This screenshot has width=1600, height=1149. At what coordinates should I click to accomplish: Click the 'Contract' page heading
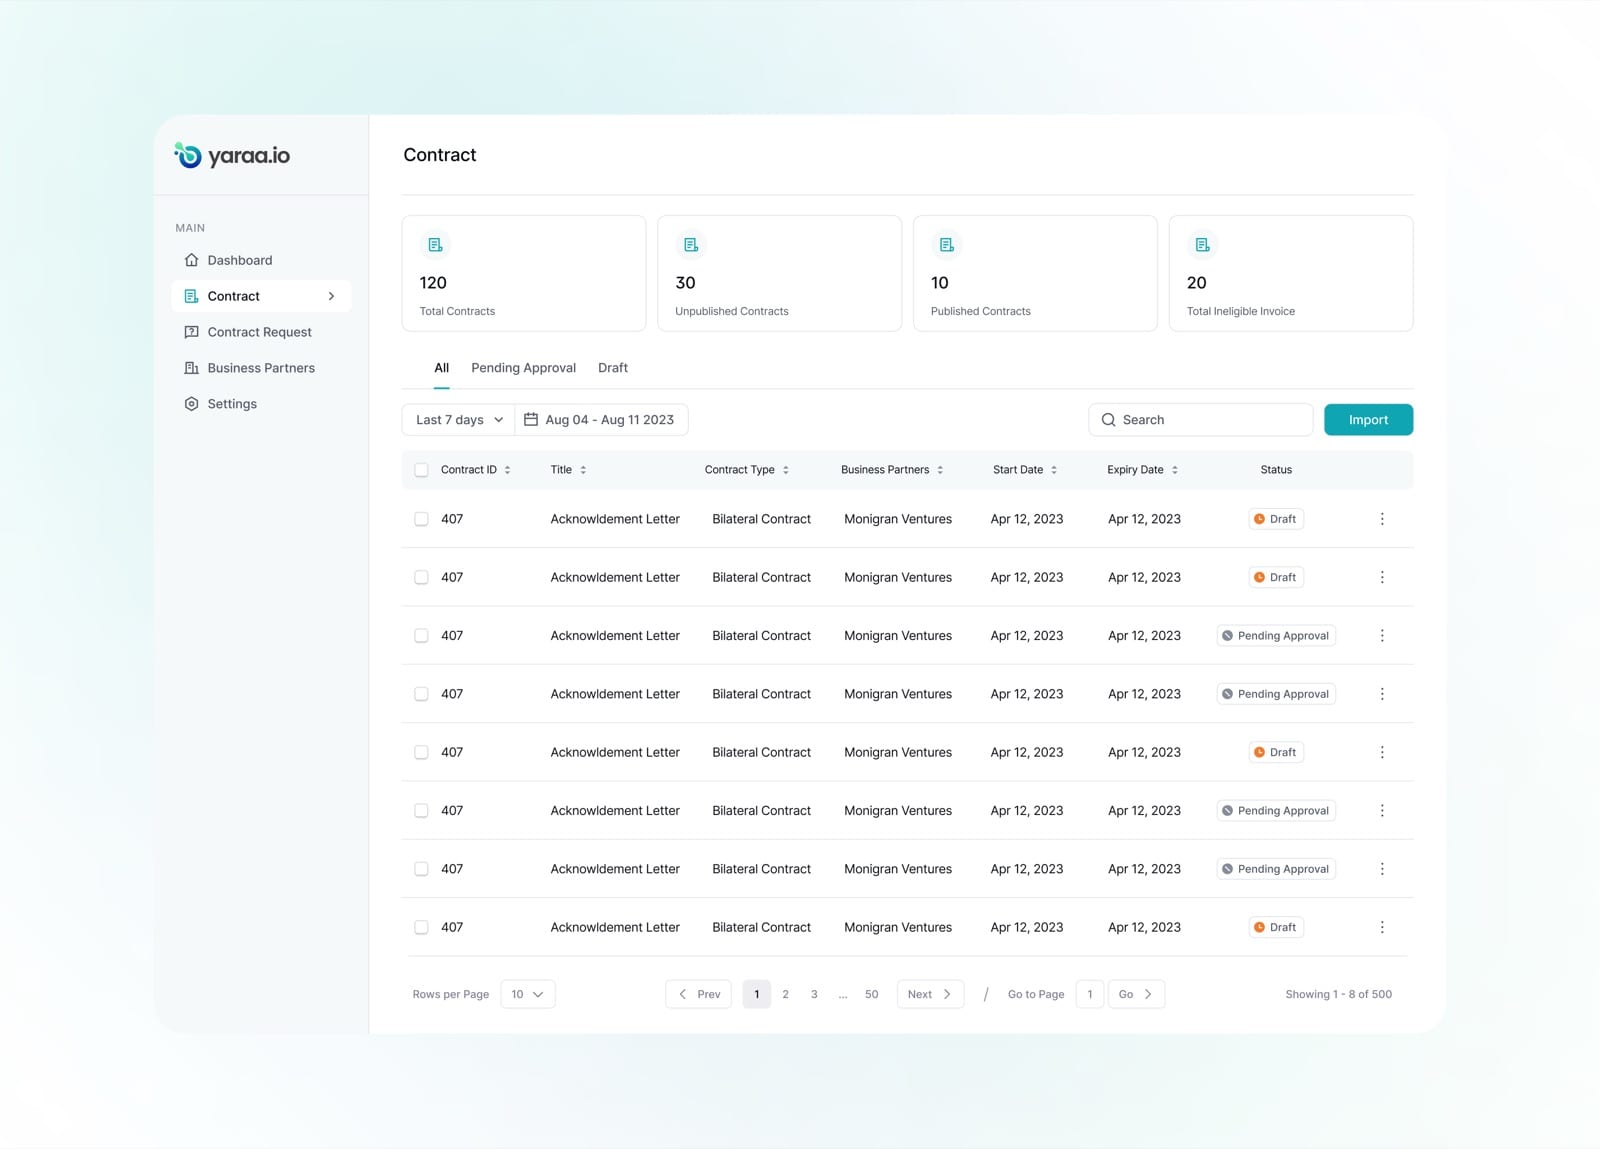pos(440,155)
